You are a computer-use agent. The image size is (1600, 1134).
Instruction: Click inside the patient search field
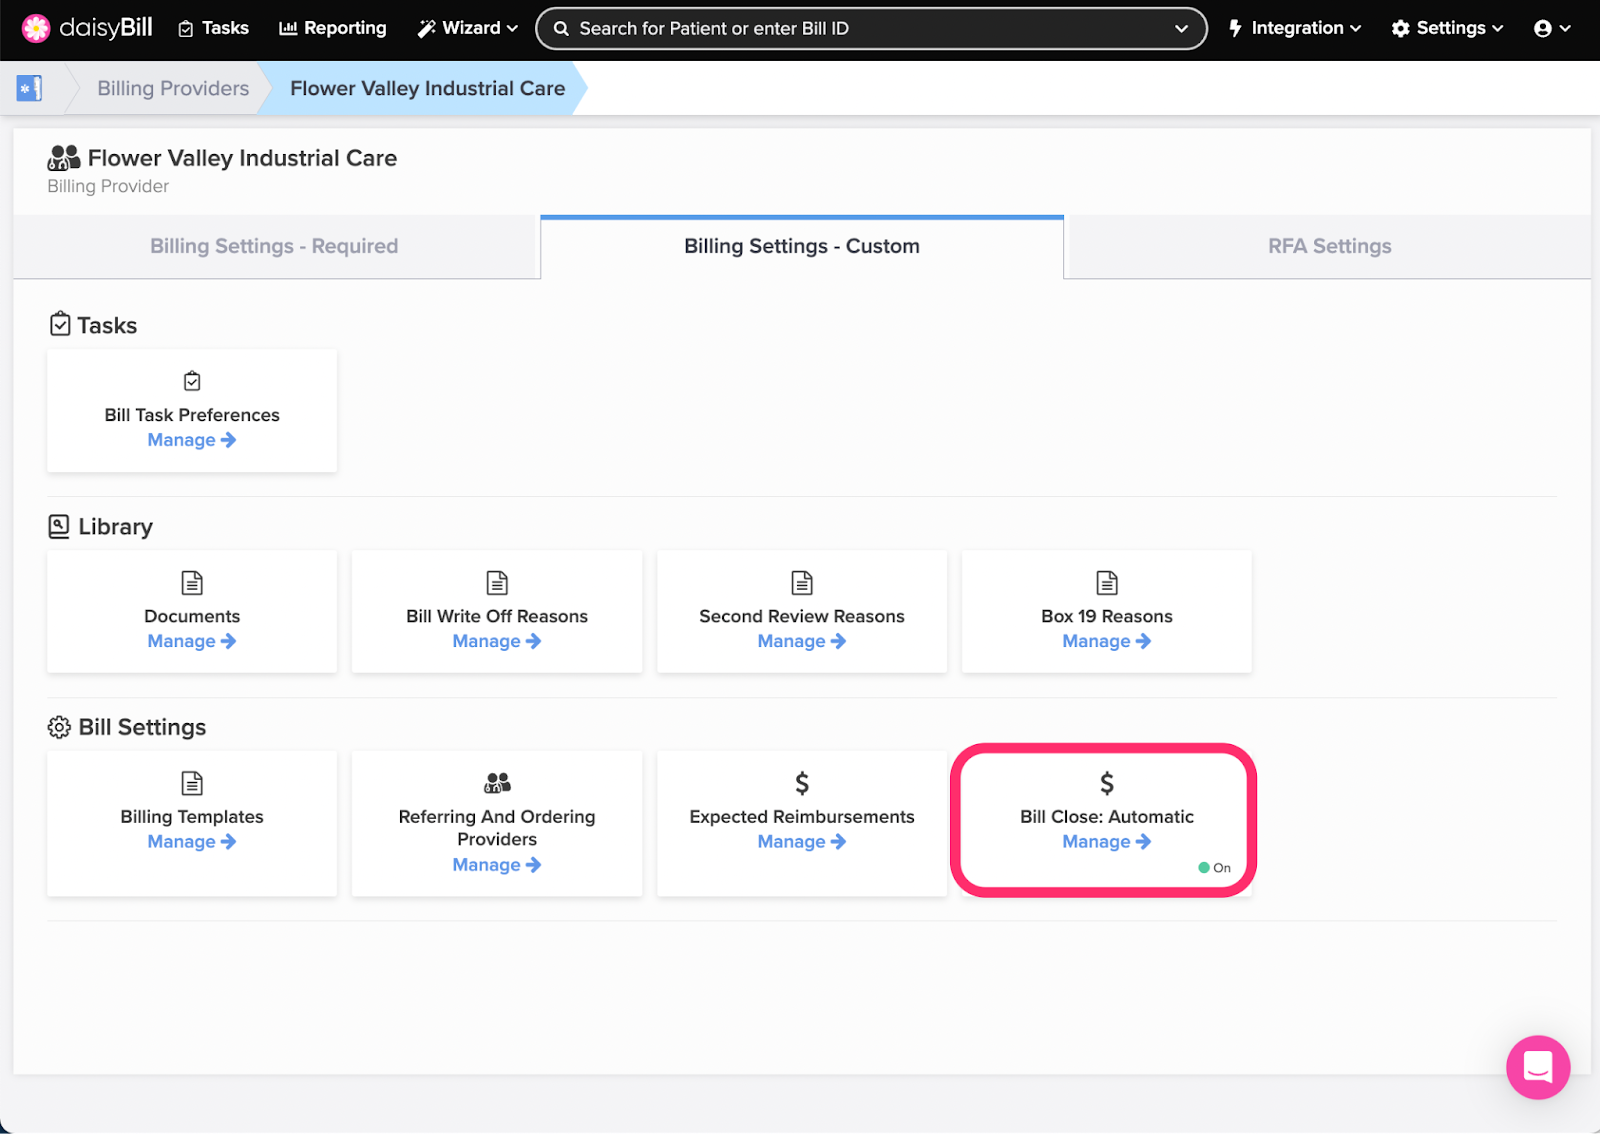pos(800,28)
